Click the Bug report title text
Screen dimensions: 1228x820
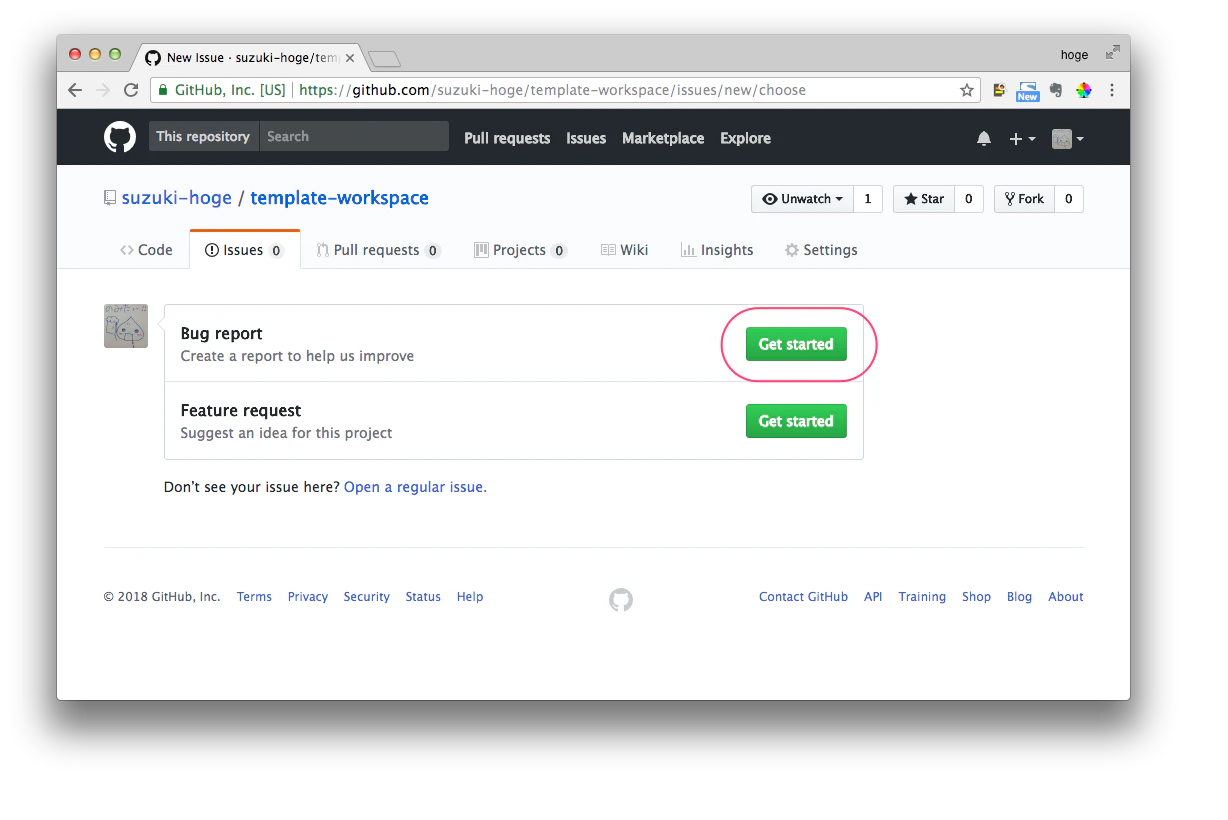coord(222,334)
